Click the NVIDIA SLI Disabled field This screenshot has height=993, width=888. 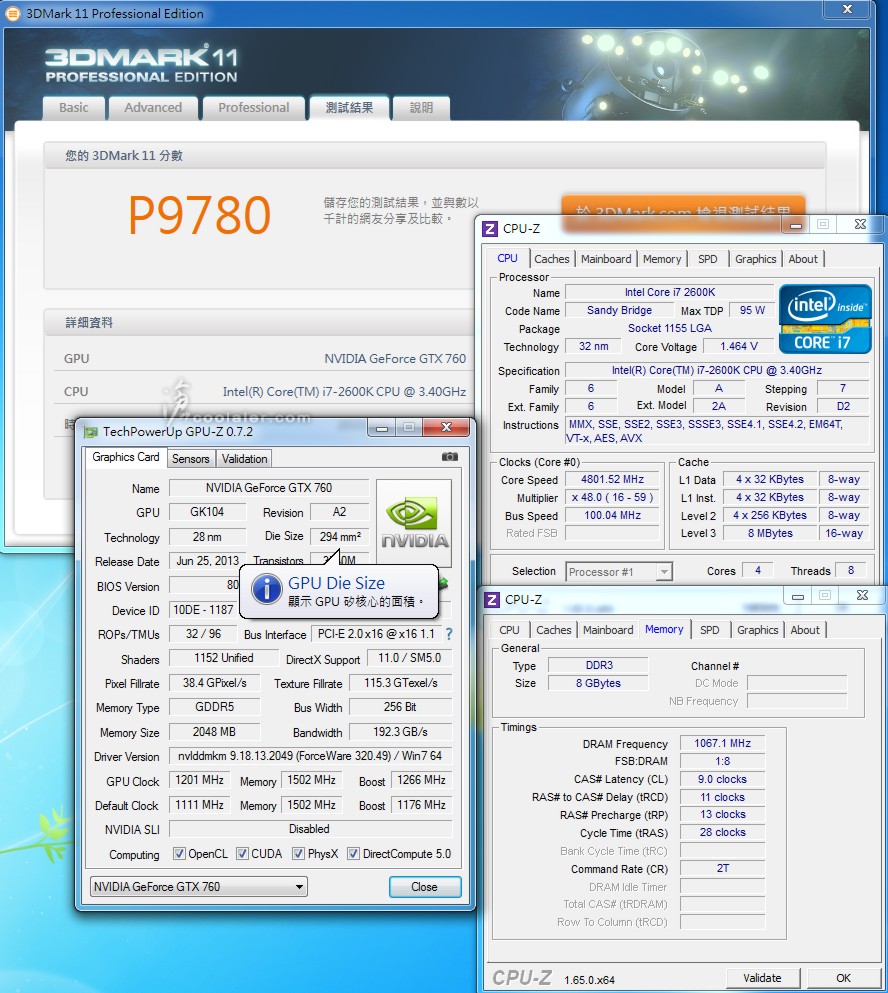click(310, 828)
